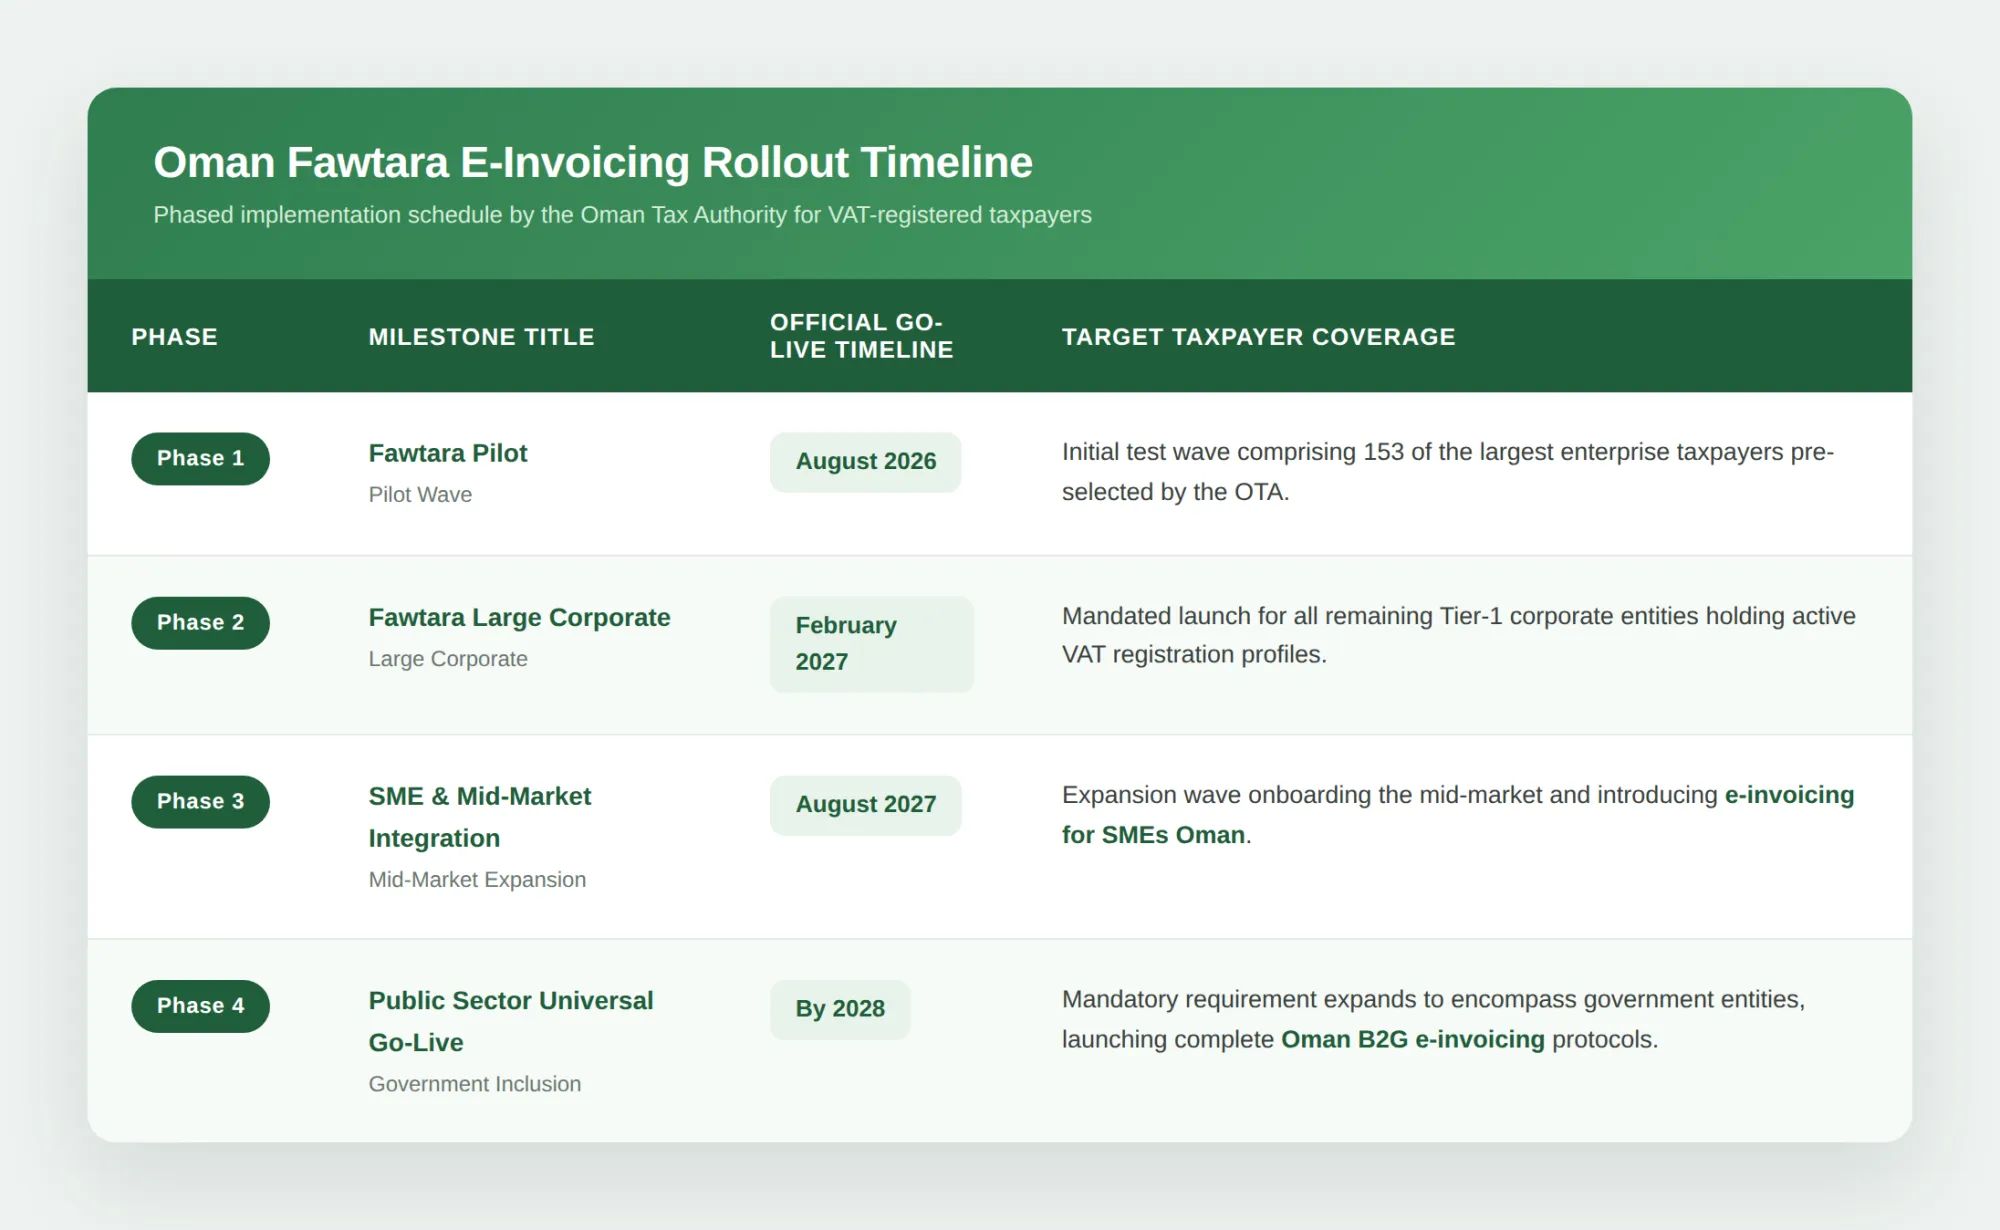Click the Fawtara Large Corporate title
Screen dimensions: 2000x1230
coord(519,617)
